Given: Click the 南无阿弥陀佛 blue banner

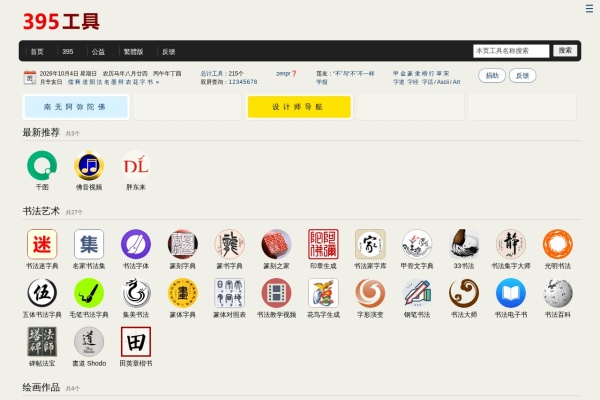Looking at the screenshot, I should [76, 107].
